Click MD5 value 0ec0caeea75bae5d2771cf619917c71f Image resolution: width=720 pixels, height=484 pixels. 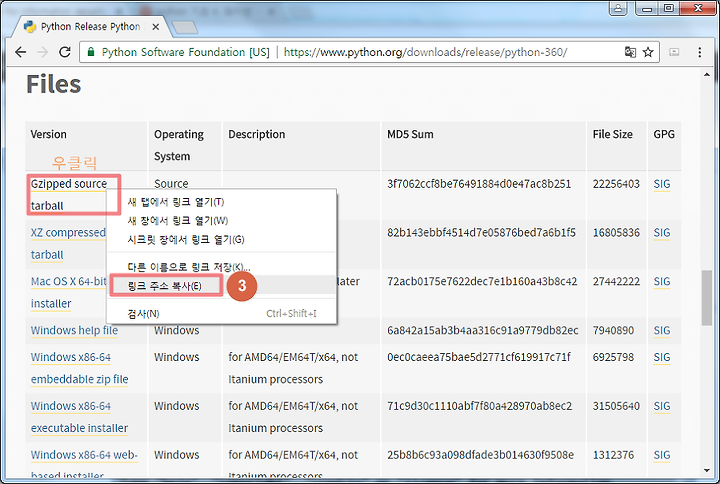479,357
